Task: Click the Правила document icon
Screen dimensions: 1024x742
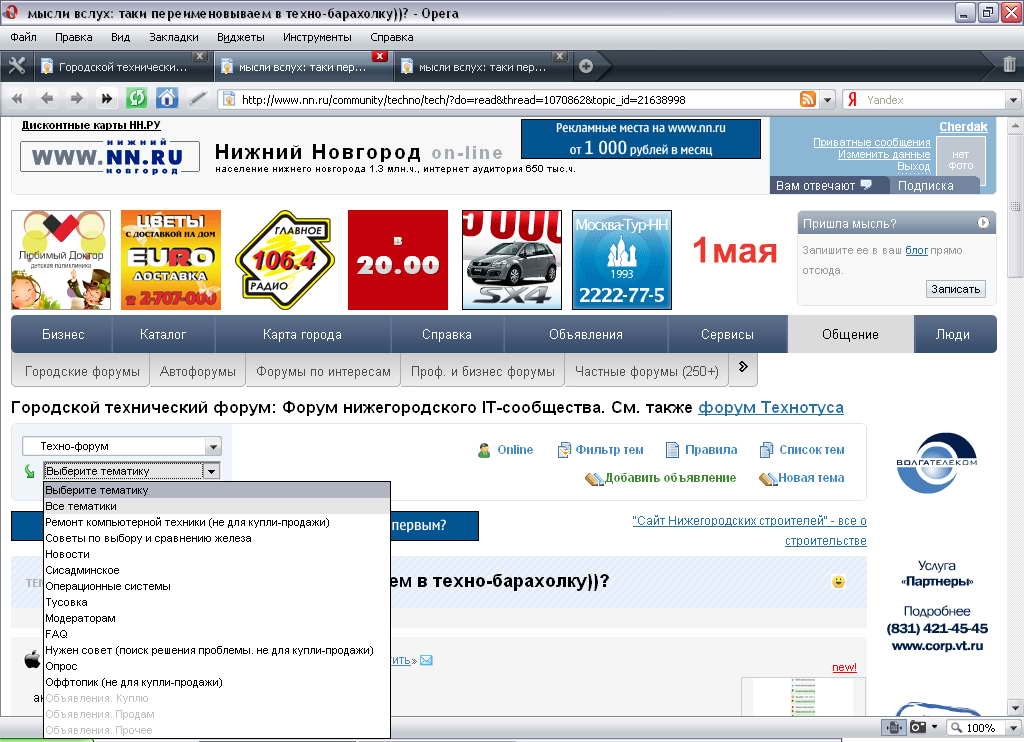Action: (672, 450)
